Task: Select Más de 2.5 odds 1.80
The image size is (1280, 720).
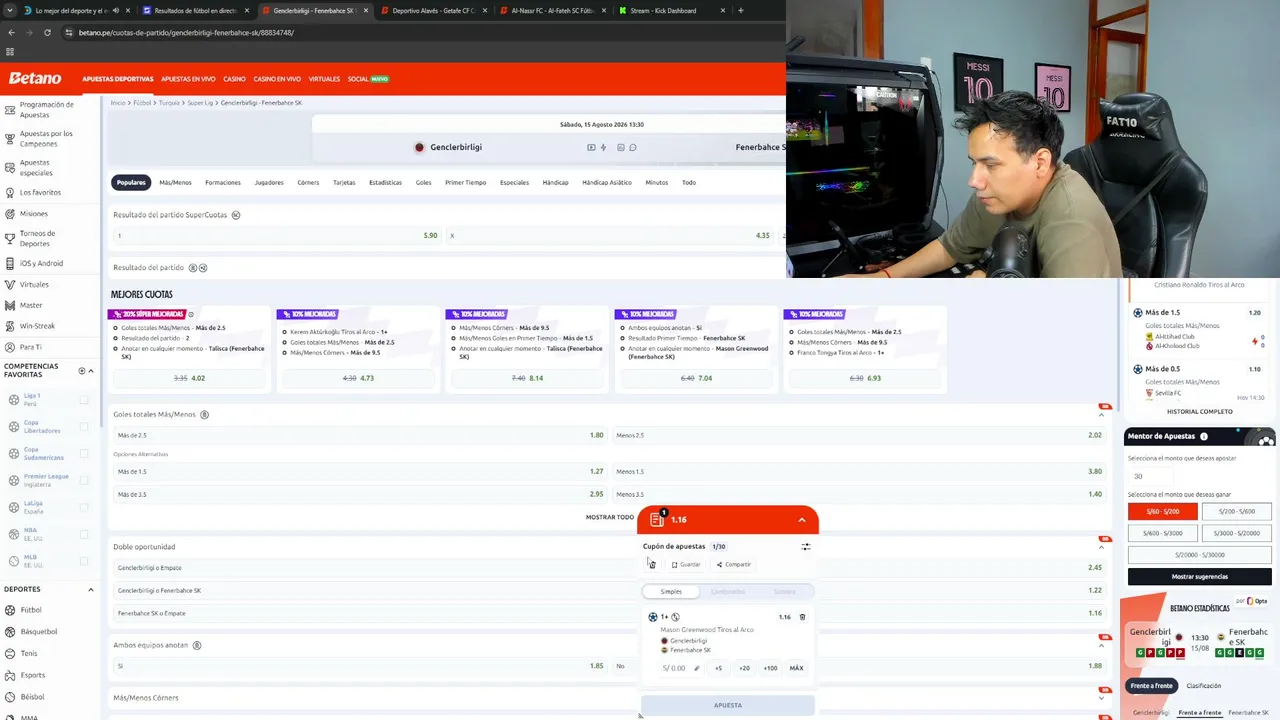Action: pos(359,435)
